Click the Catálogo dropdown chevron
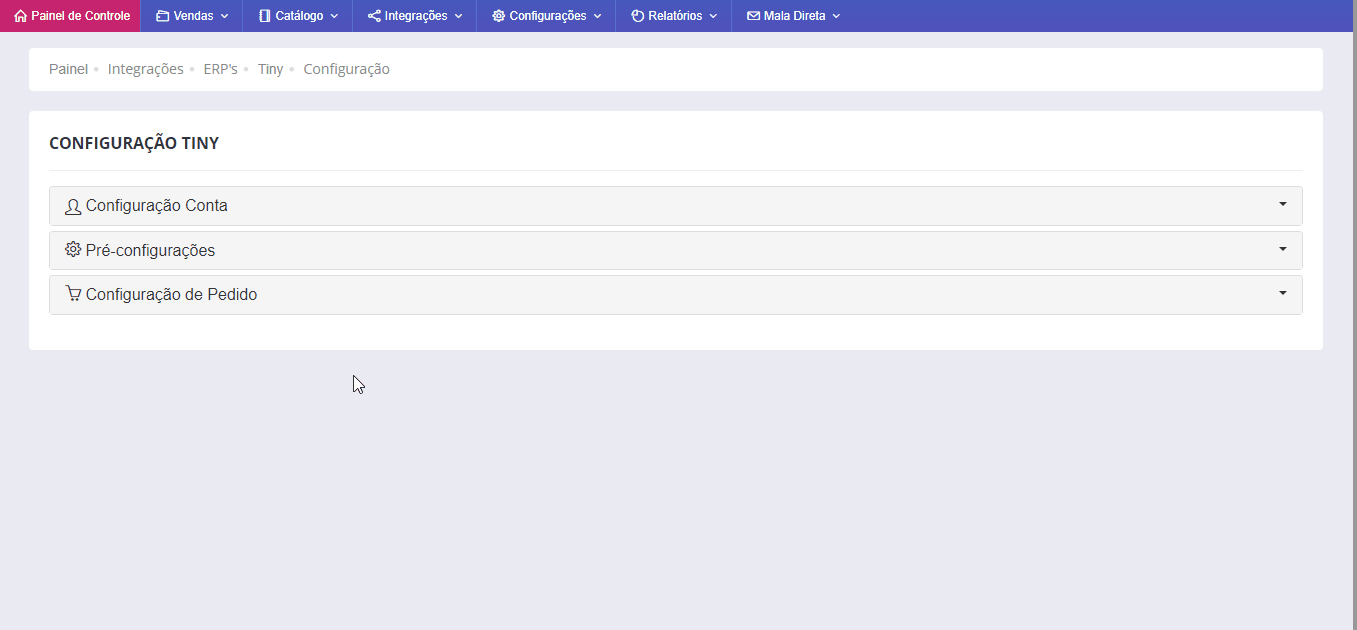This screenshot has width=1357, height=630. [x=334, y=17]
